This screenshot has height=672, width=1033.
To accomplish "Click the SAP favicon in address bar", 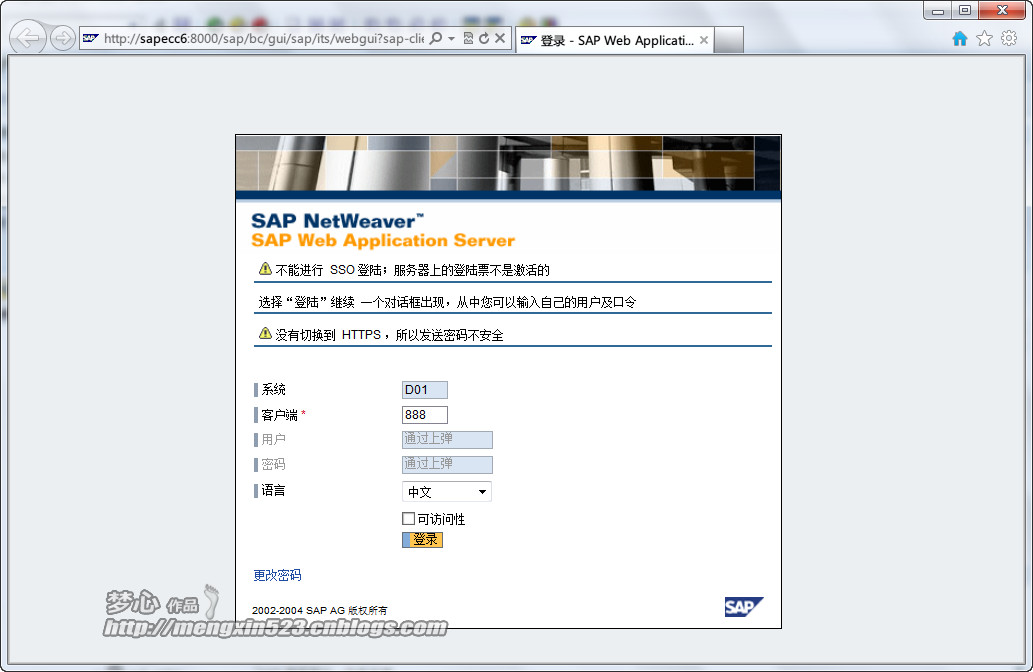I will click(x=90, y=38).
